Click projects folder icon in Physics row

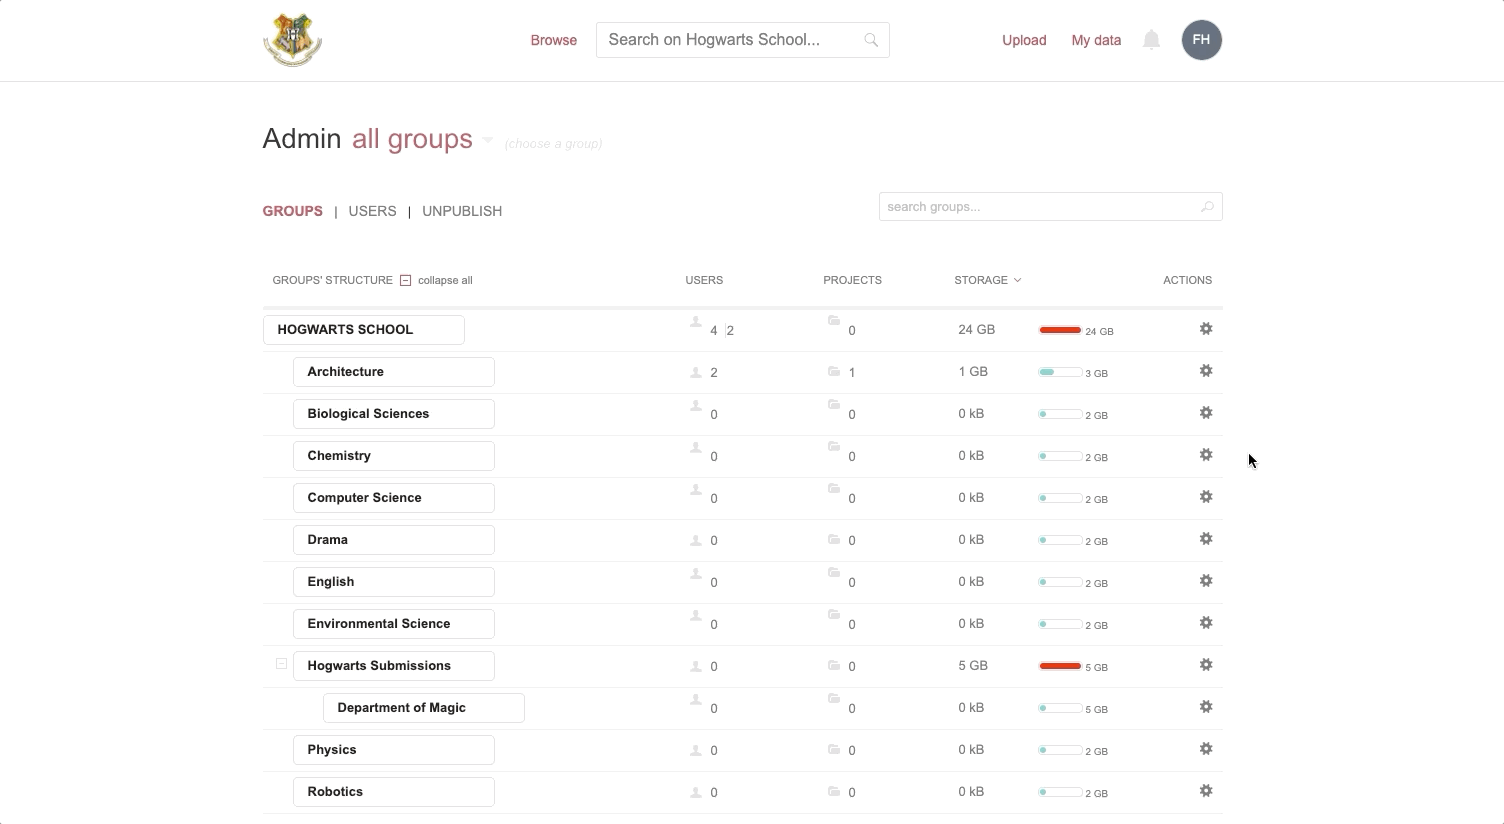click(x=834, y=749)
